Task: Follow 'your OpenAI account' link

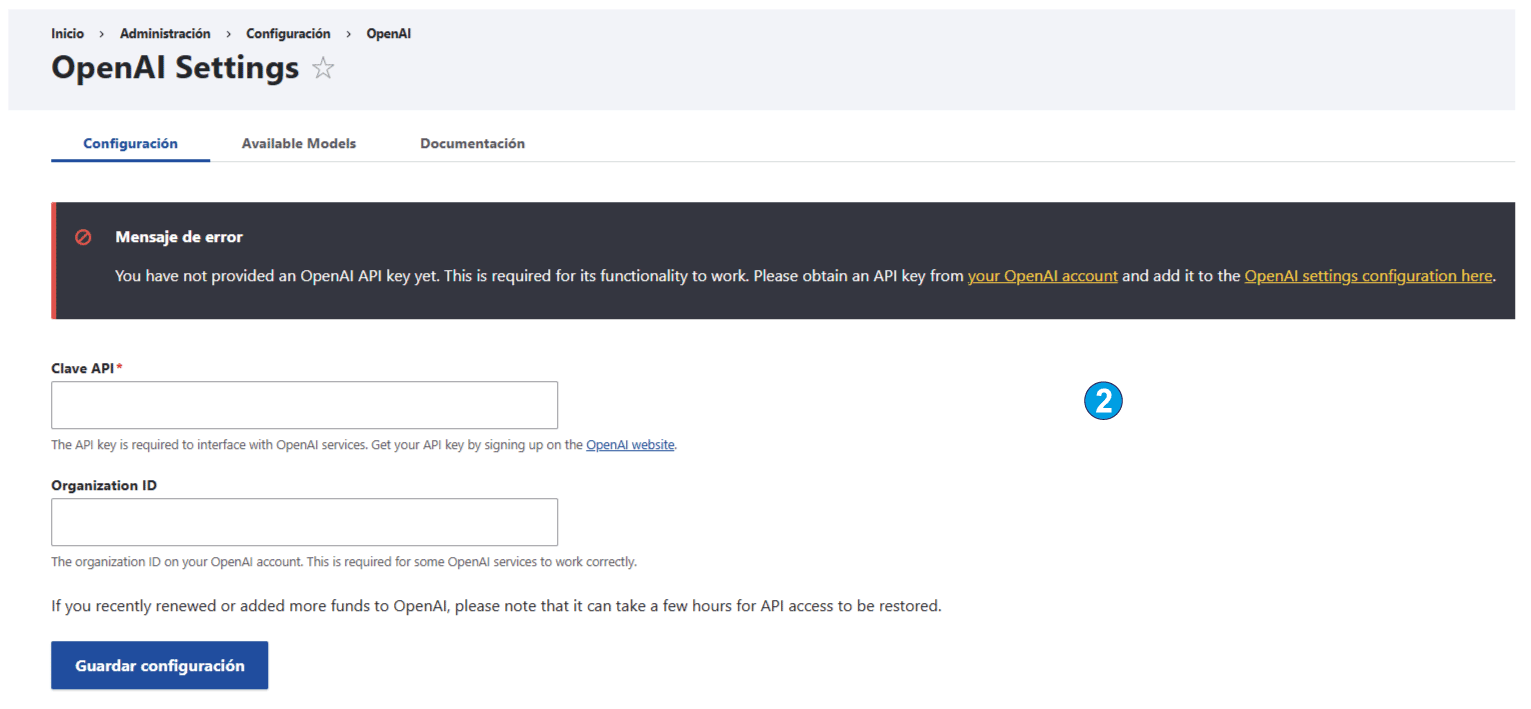Action: 1043,276
